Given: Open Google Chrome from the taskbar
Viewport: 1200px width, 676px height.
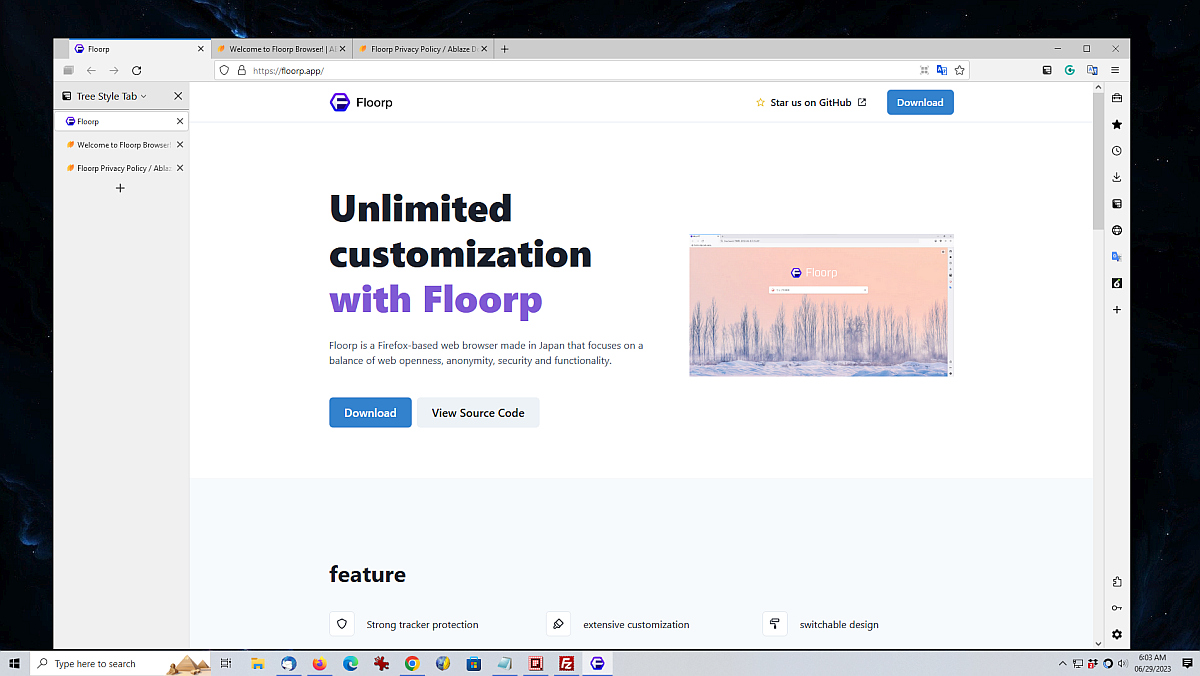Looking at the screenshot, I should [x=412, y=663].
